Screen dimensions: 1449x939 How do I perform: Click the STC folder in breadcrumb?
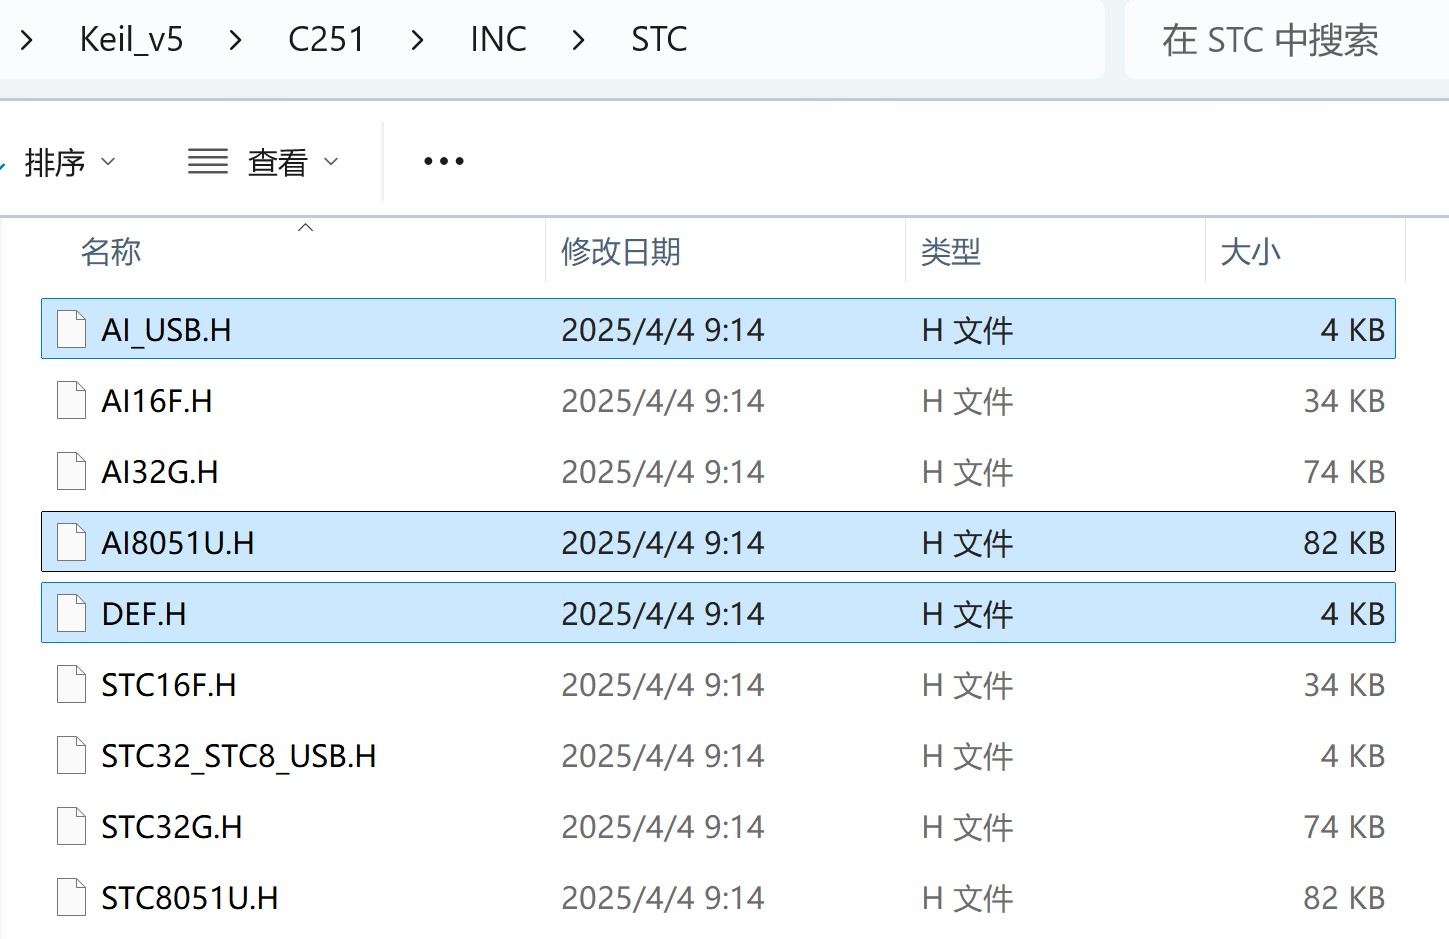[659, 40]
